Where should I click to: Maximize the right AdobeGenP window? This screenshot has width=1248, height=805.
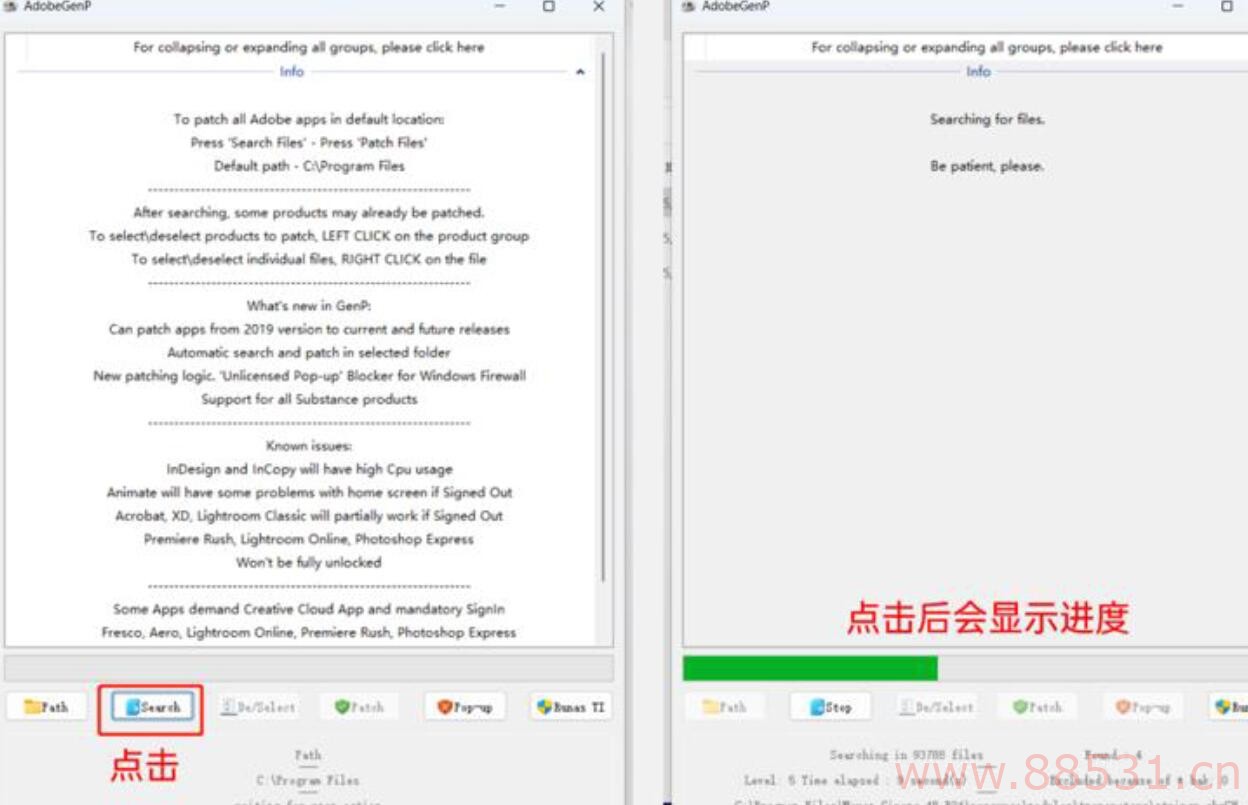pyautogui.click(x=1227, y=6)
